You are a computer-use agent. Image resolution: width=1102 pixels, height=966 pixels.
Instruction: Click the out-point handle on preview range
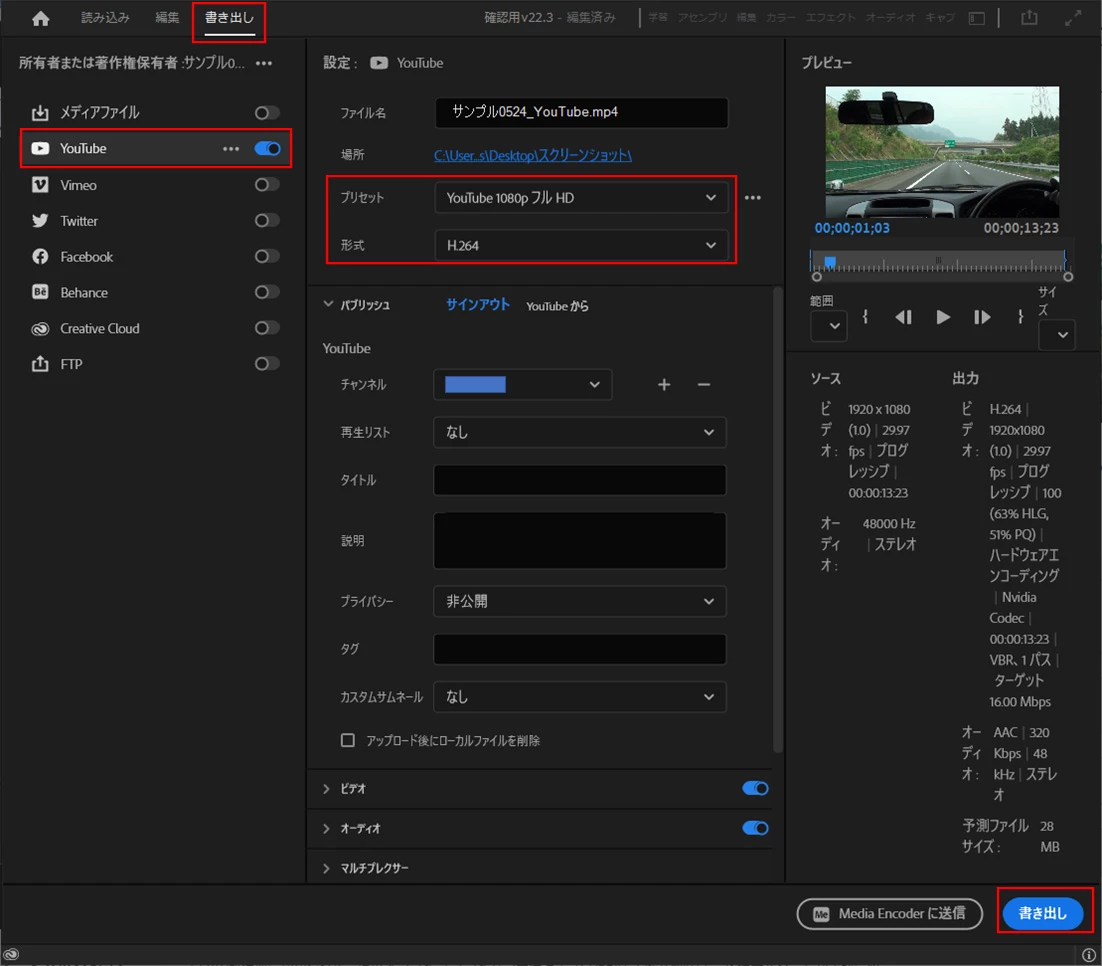coord(1068,277)
